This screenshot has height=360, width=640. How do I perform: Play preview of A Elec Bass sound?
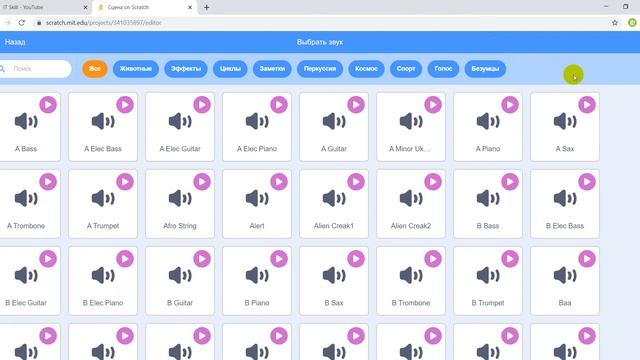[x=125, y=105]
